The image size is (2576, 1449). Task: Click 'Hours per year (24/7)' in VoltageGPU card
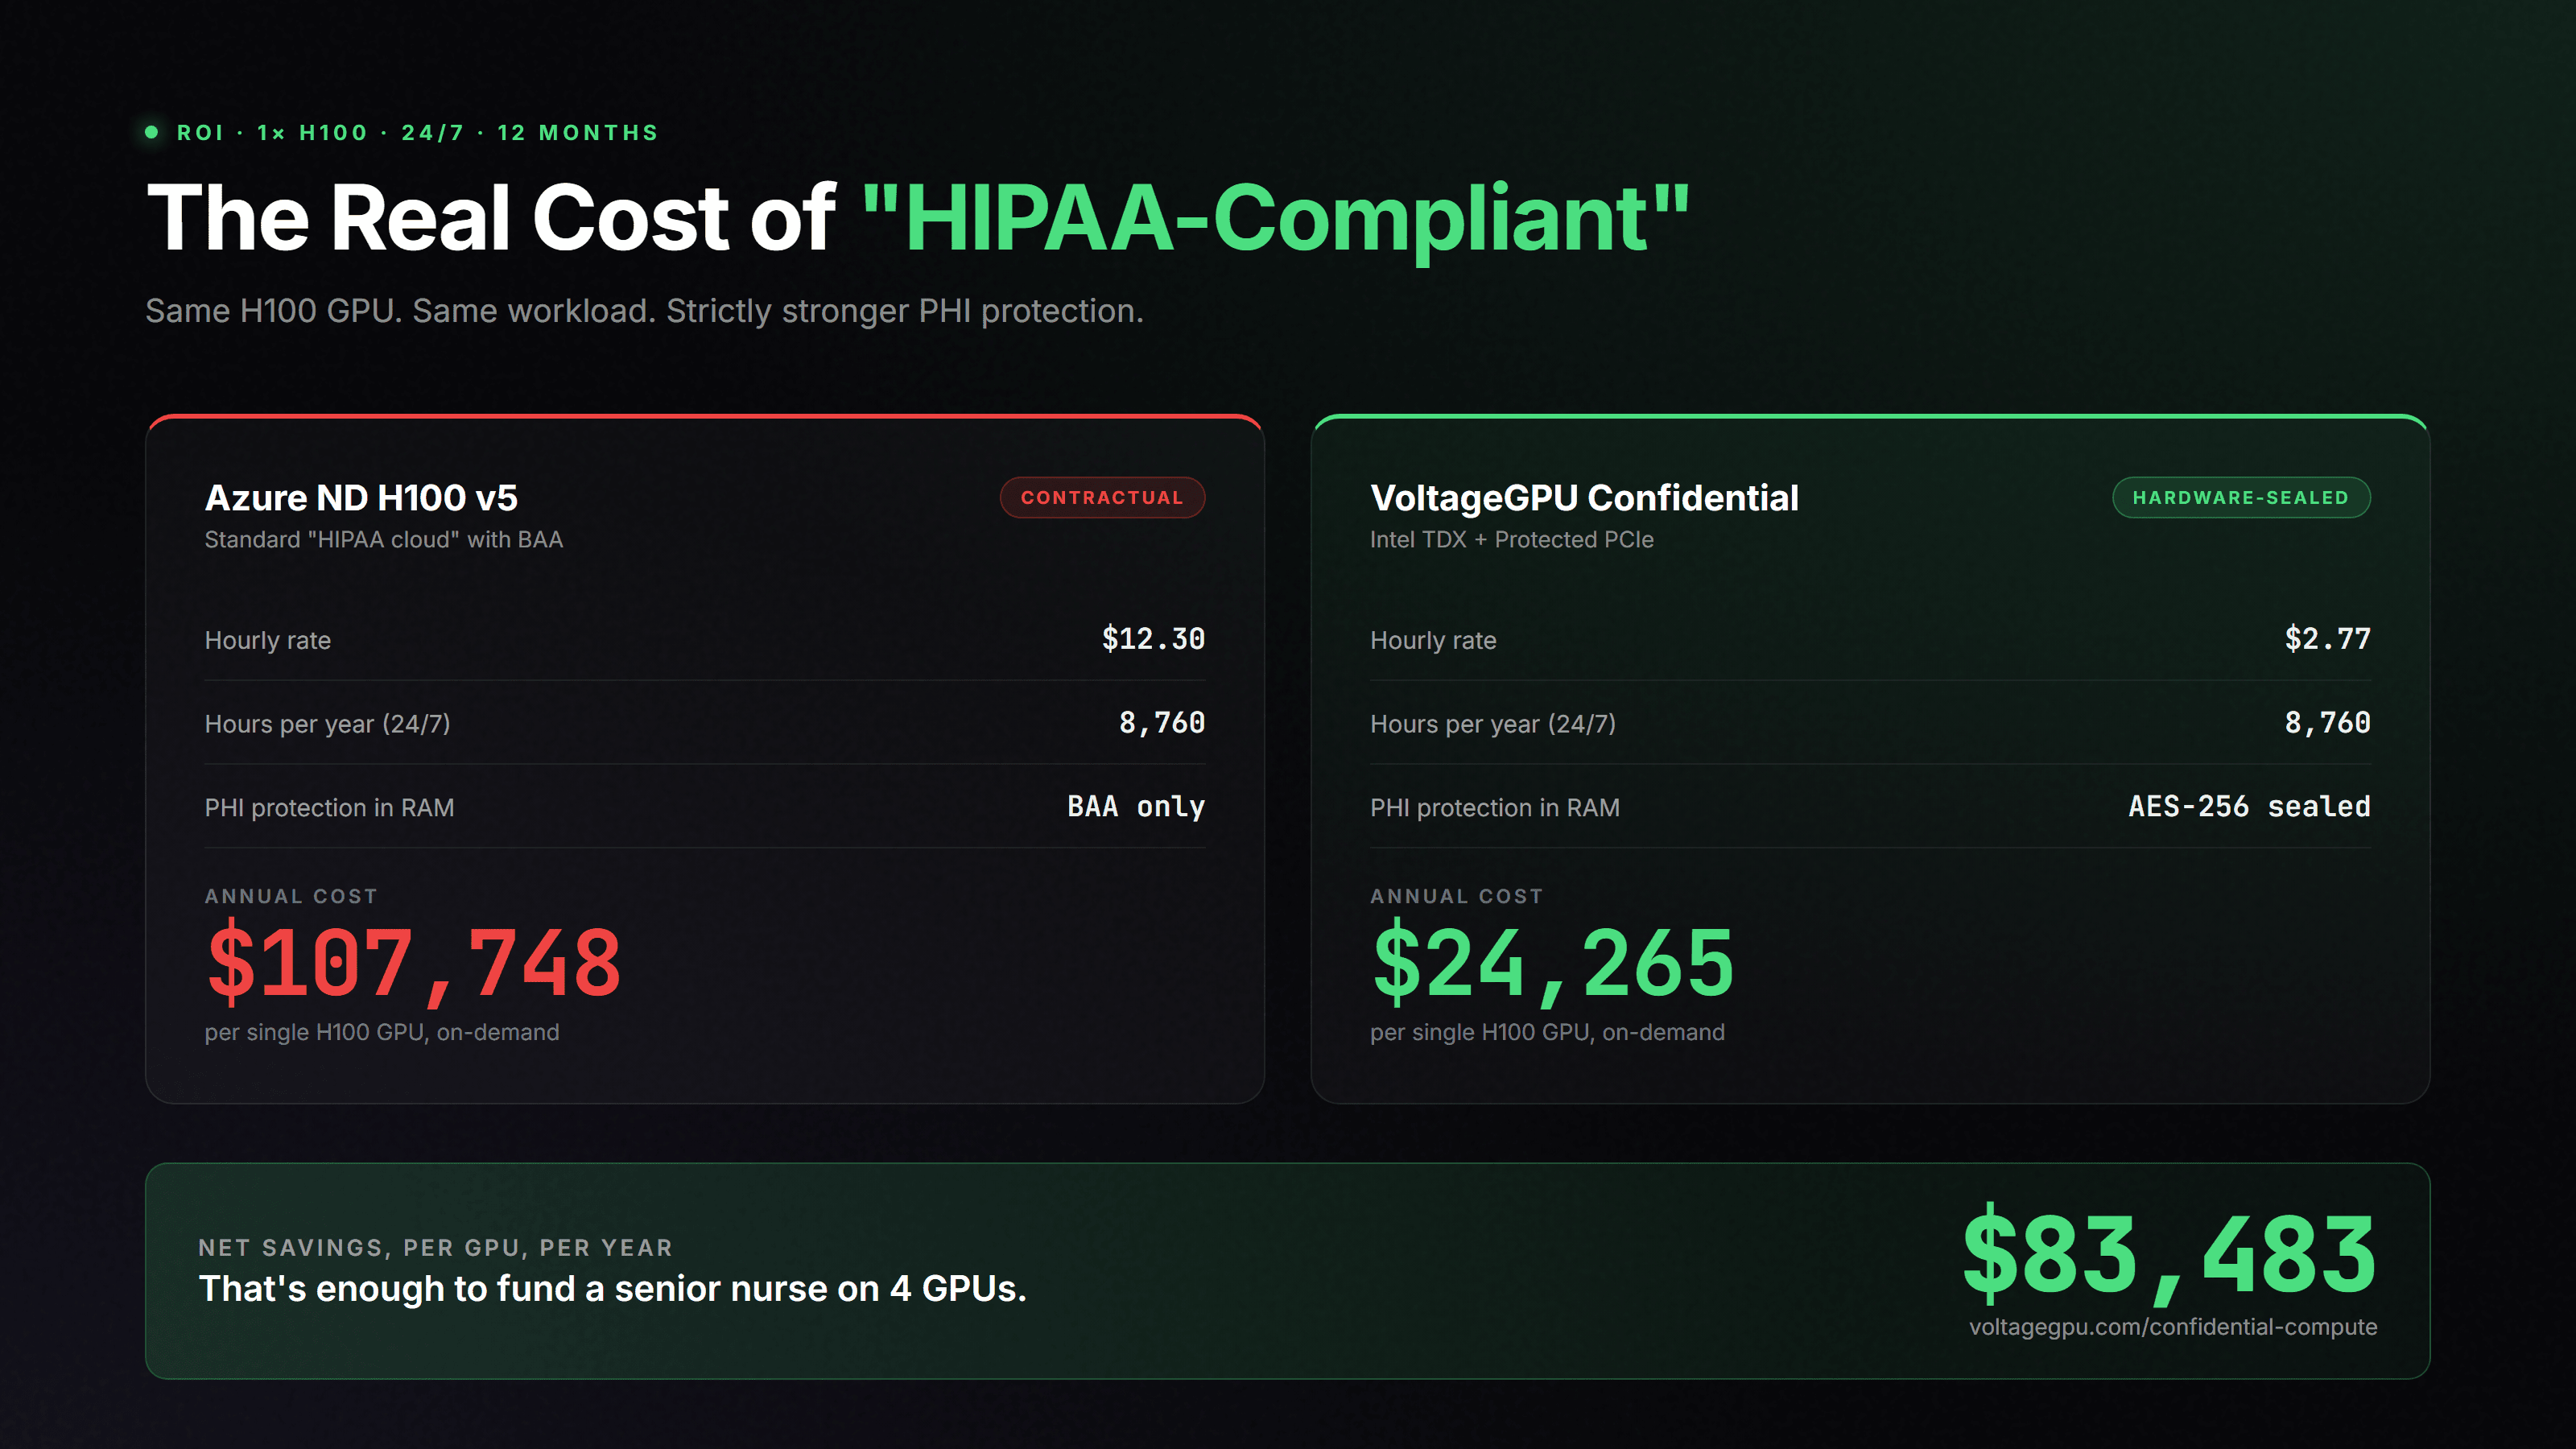tap(1492, 724)
